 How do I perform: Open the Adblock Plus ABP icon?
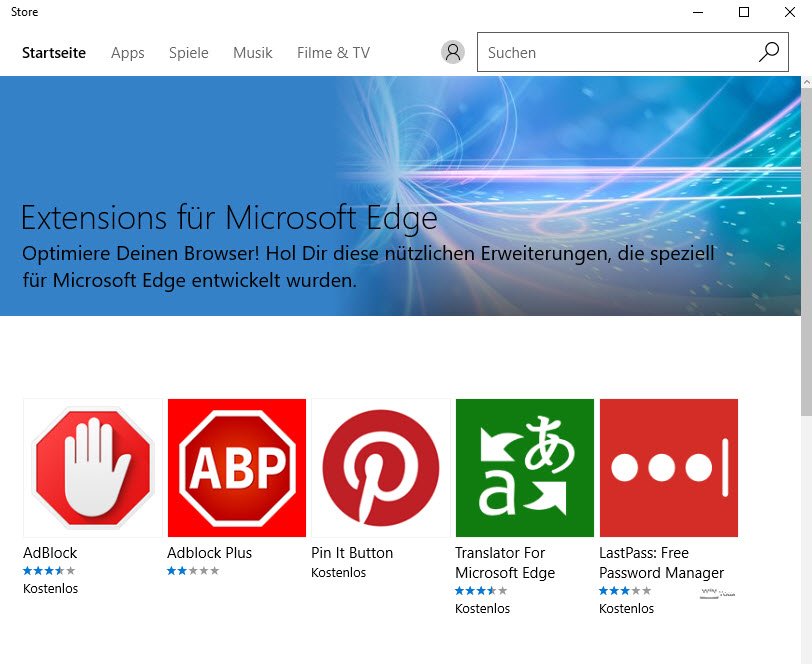point(237,468)
